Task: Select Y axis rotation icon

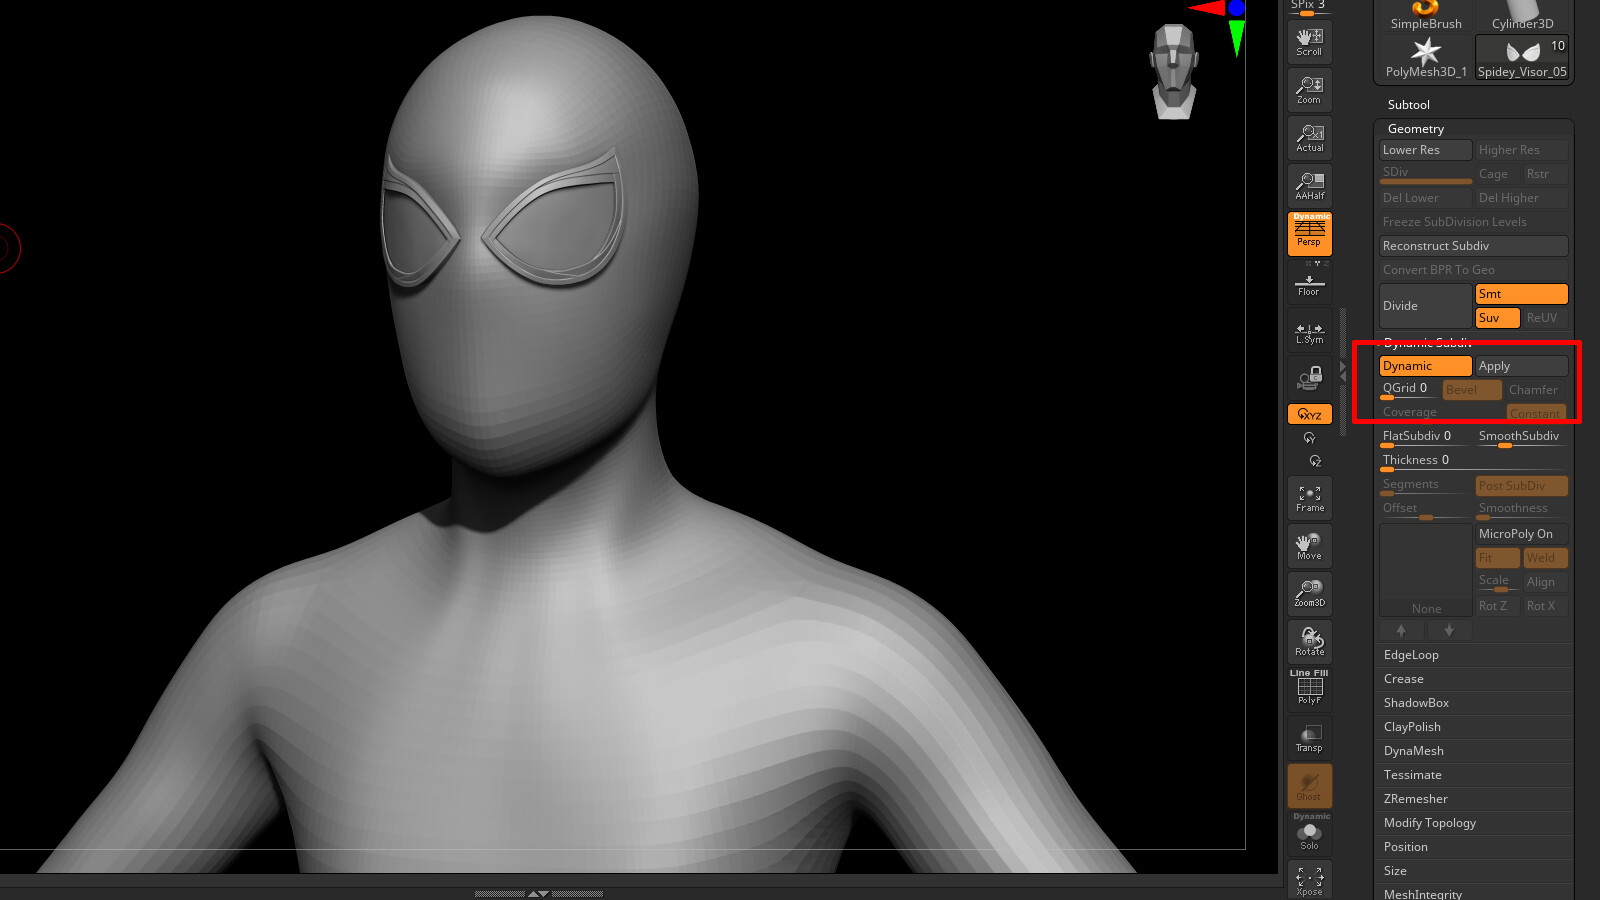Action: tap(1309, 438)
